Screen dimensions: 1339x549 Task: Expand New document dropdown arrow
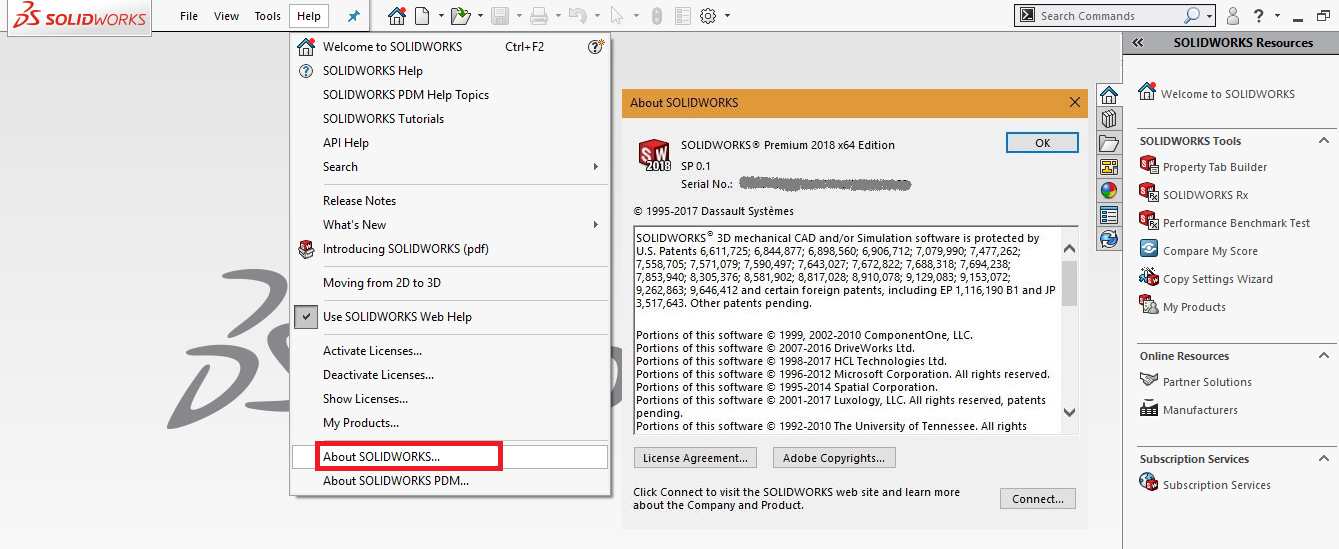point(441,16)
